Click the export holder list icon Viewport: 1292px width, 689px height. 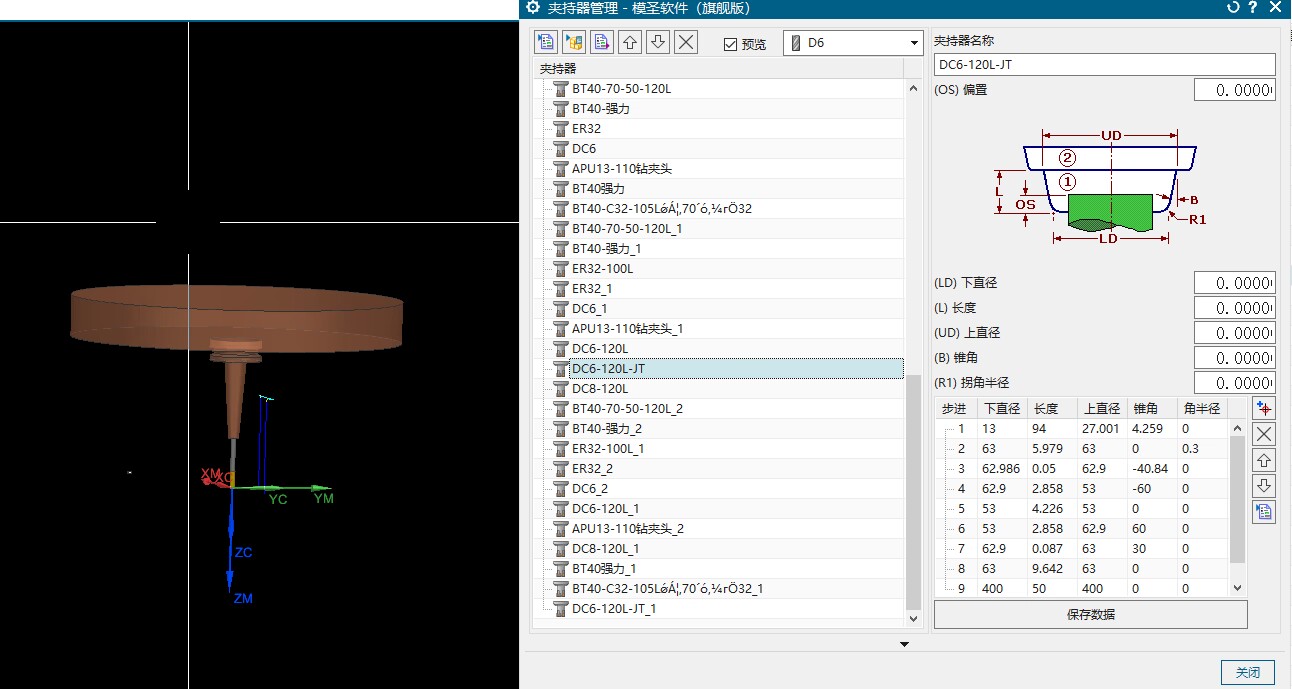tap(602, 42)
